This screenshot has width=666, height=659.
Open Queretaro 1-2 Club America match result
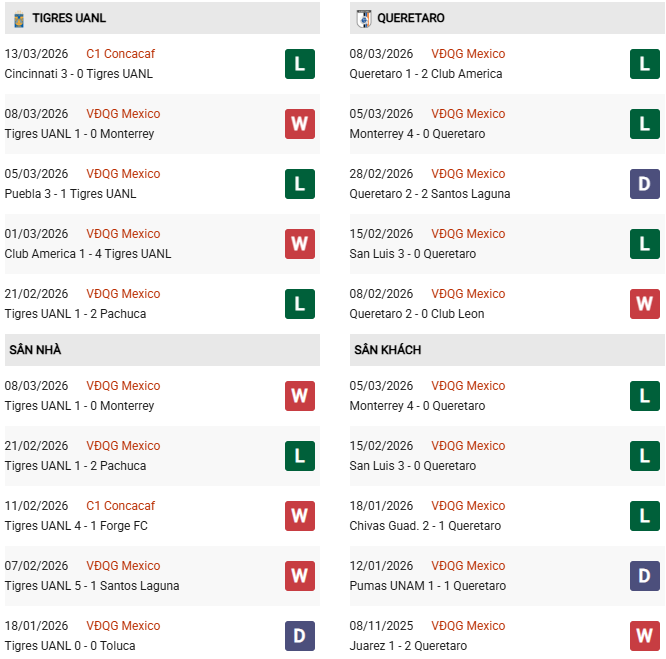(x=426, y=74)
